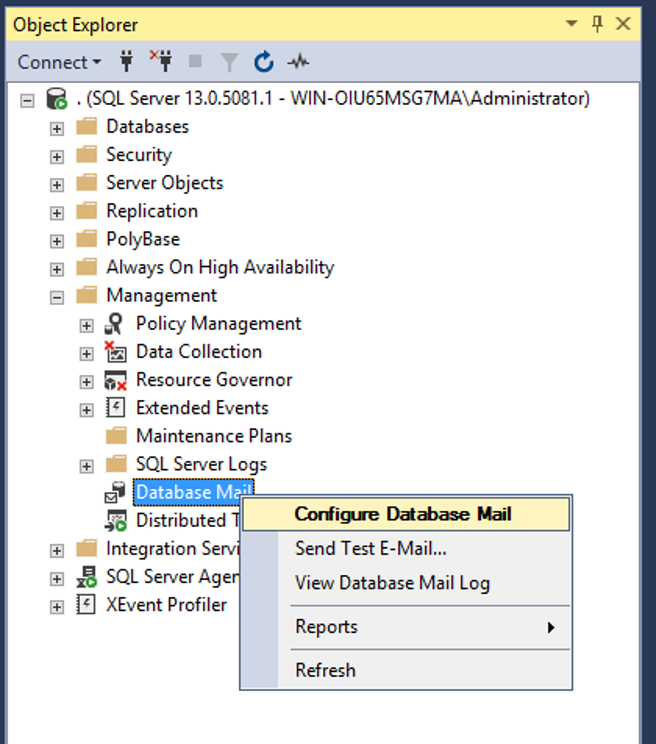Close the Object Explorer panel
The height and width of the screenshot is (744, 656).
coord(623,23)
